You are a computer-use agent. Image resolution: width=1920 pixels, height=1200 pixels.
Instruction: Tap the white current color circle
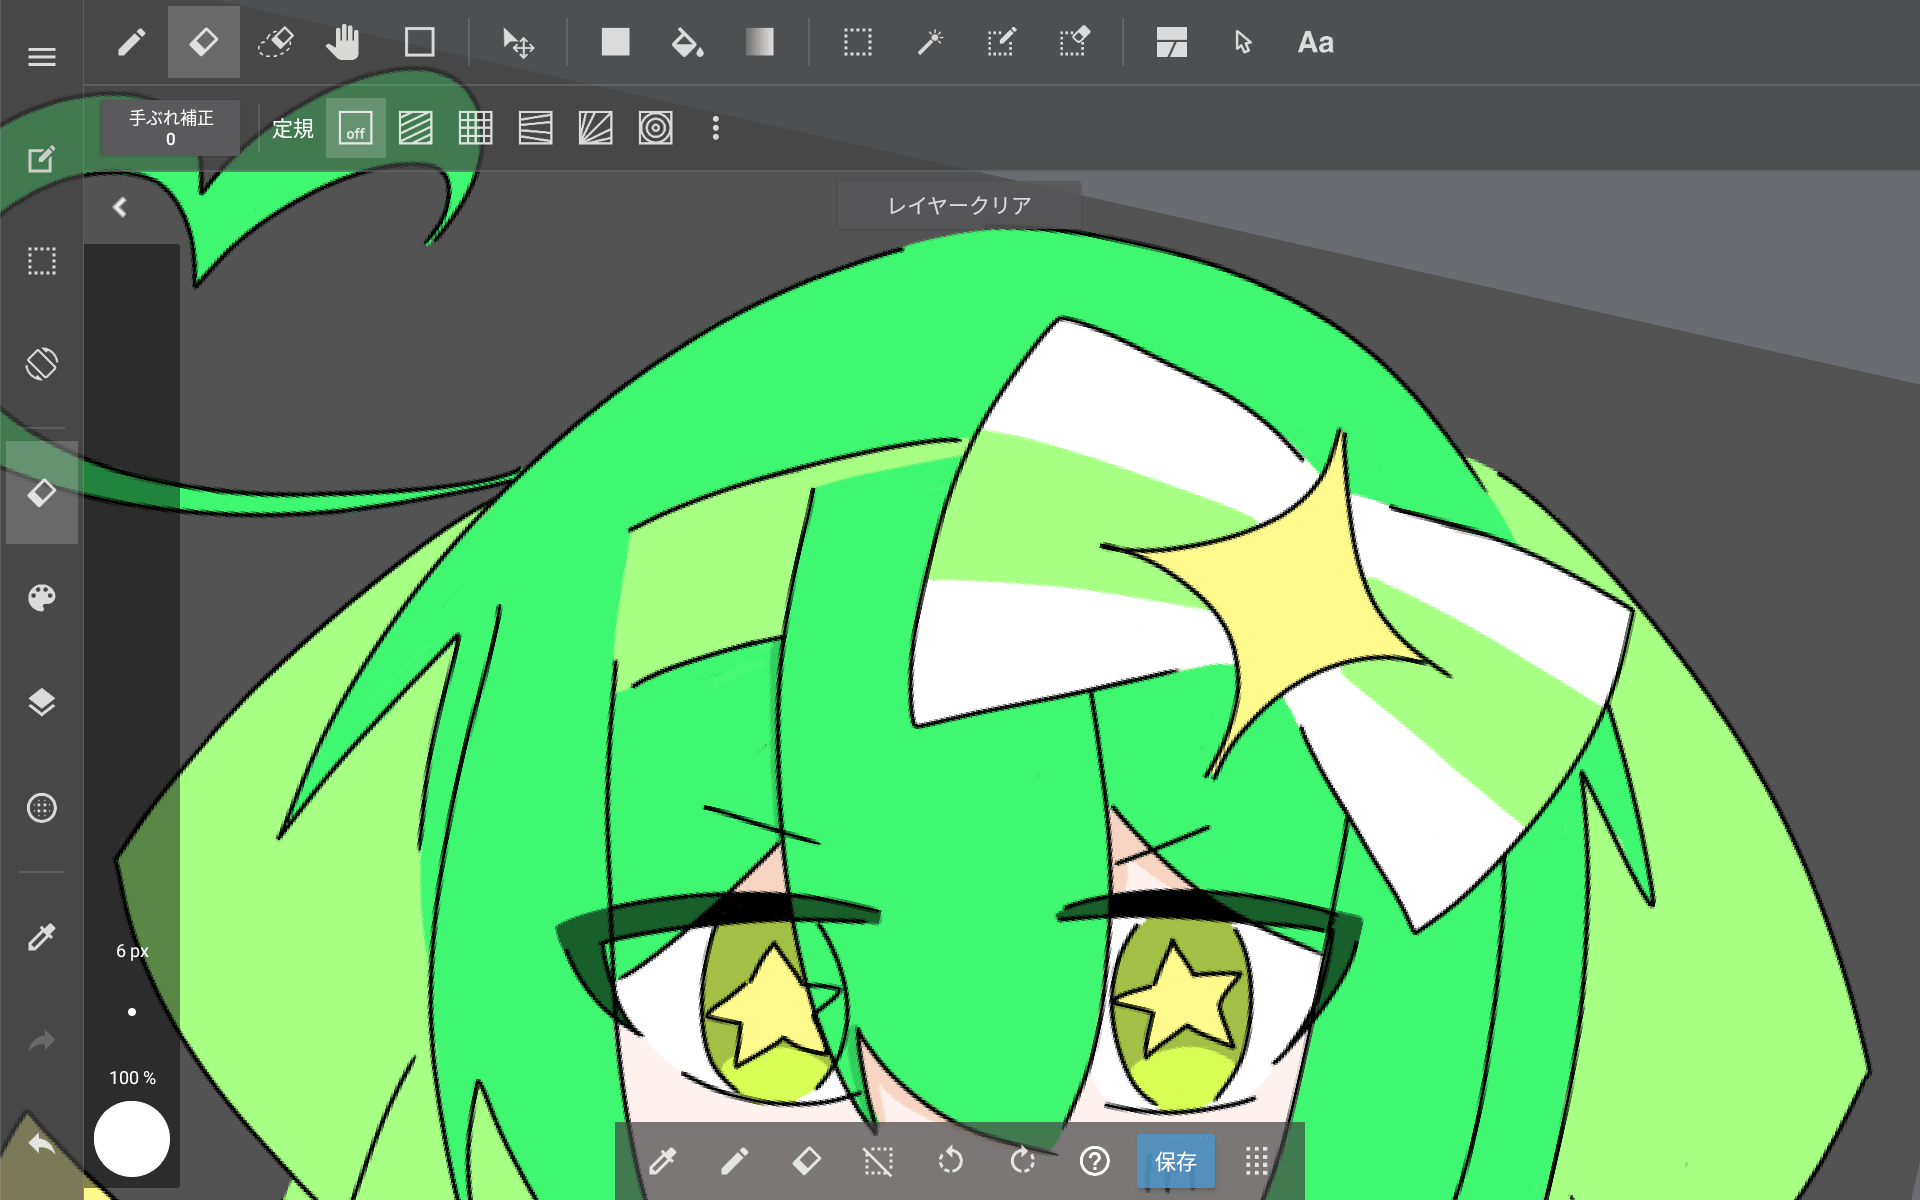click(x=132, y=1139)
